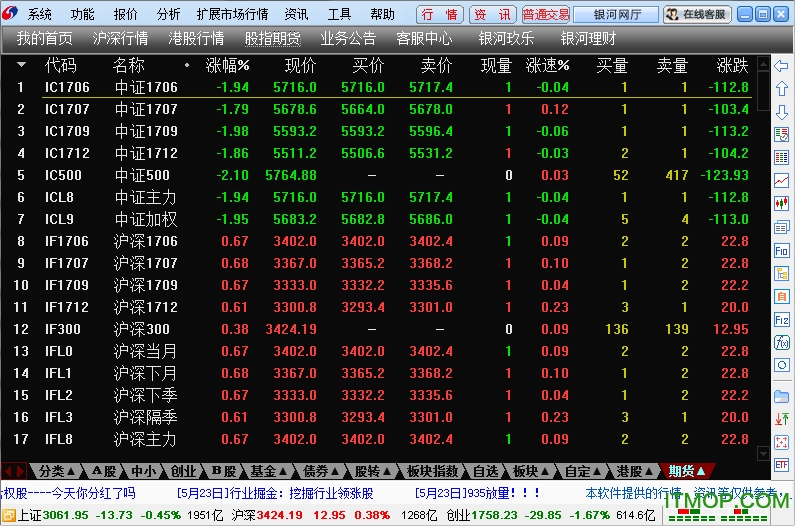Sort by the 涨幅% column header

point(227,65)
